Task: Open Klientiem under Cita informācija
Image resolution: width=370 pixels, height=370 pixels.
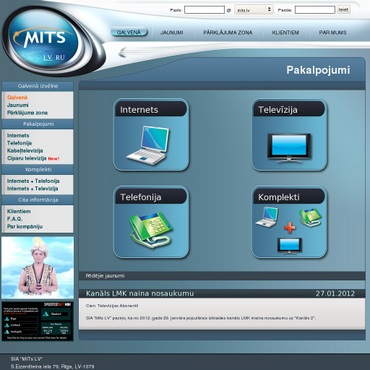Action: [x=19, y=211]
